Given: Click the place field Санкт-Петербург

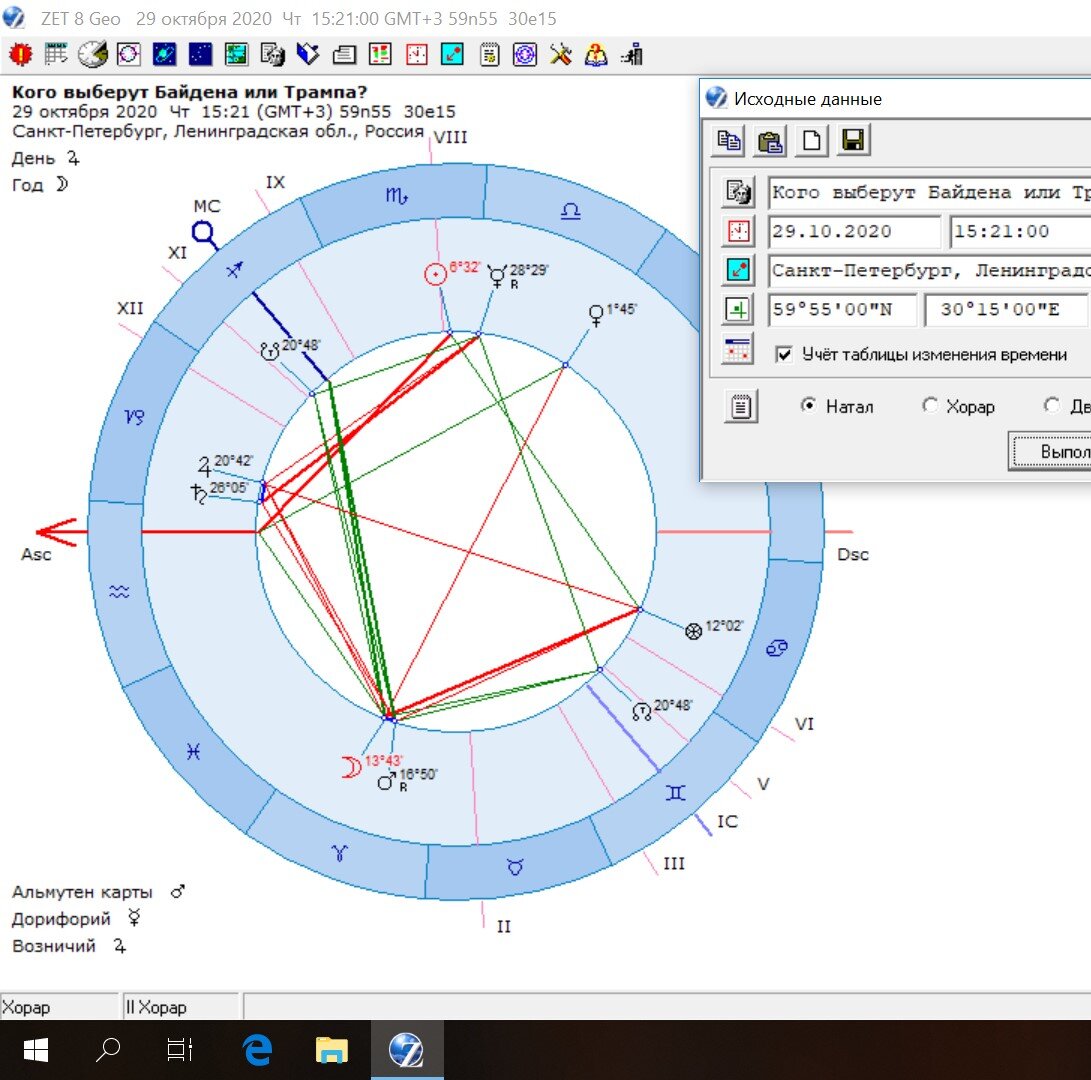Looking at the screenshot, I should [930, 271].
